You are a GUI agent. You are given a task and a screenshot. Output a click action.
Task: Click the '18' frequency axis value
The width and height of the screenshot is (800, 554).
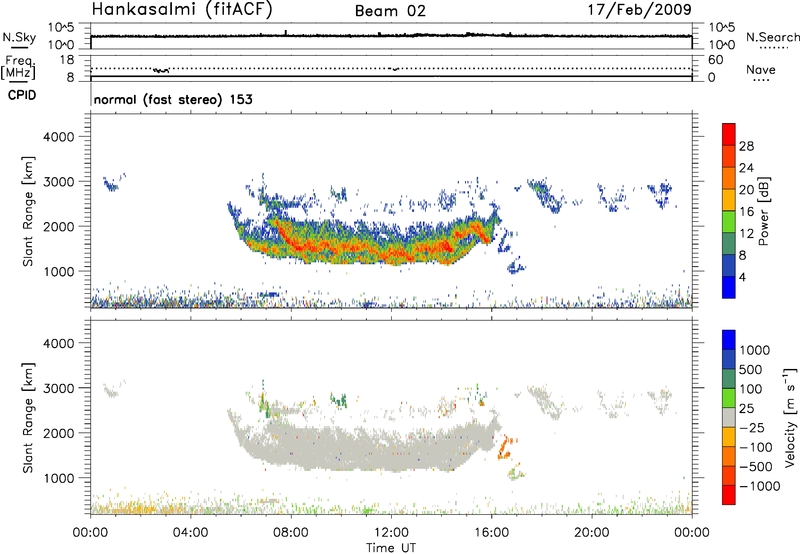[67, 60]
